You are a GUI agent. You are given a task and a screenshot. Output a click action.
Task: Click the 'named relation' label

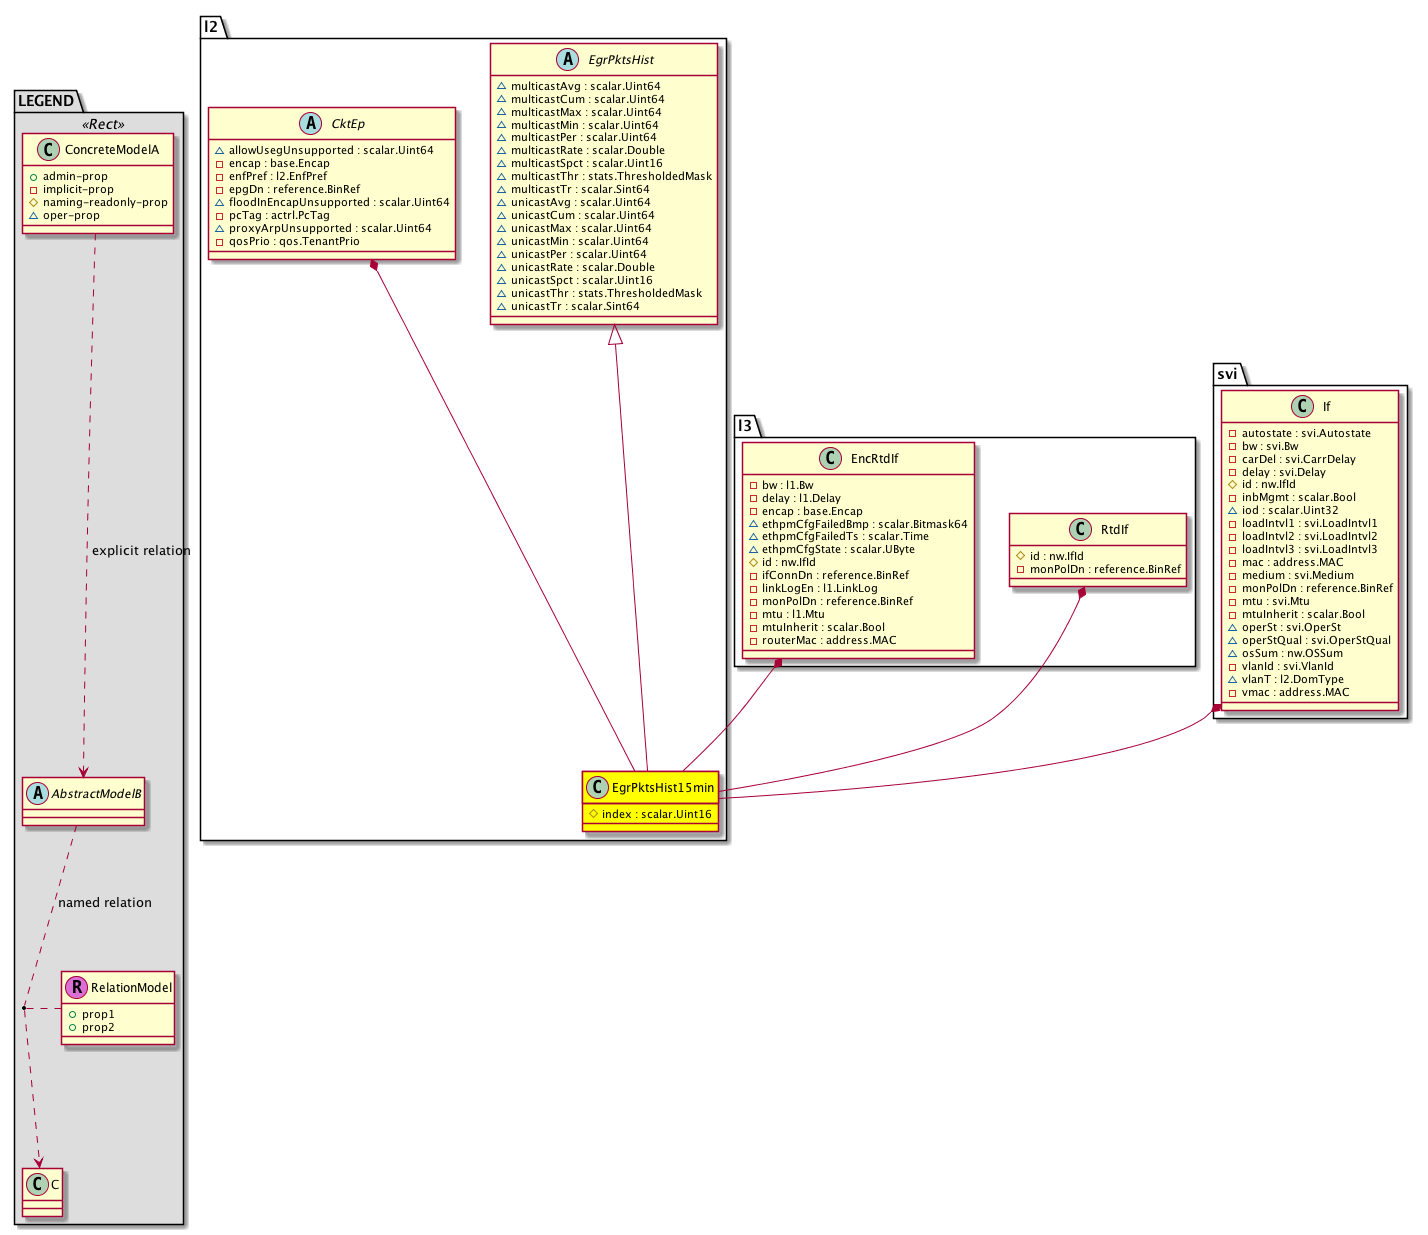click(x=105, y=903)
